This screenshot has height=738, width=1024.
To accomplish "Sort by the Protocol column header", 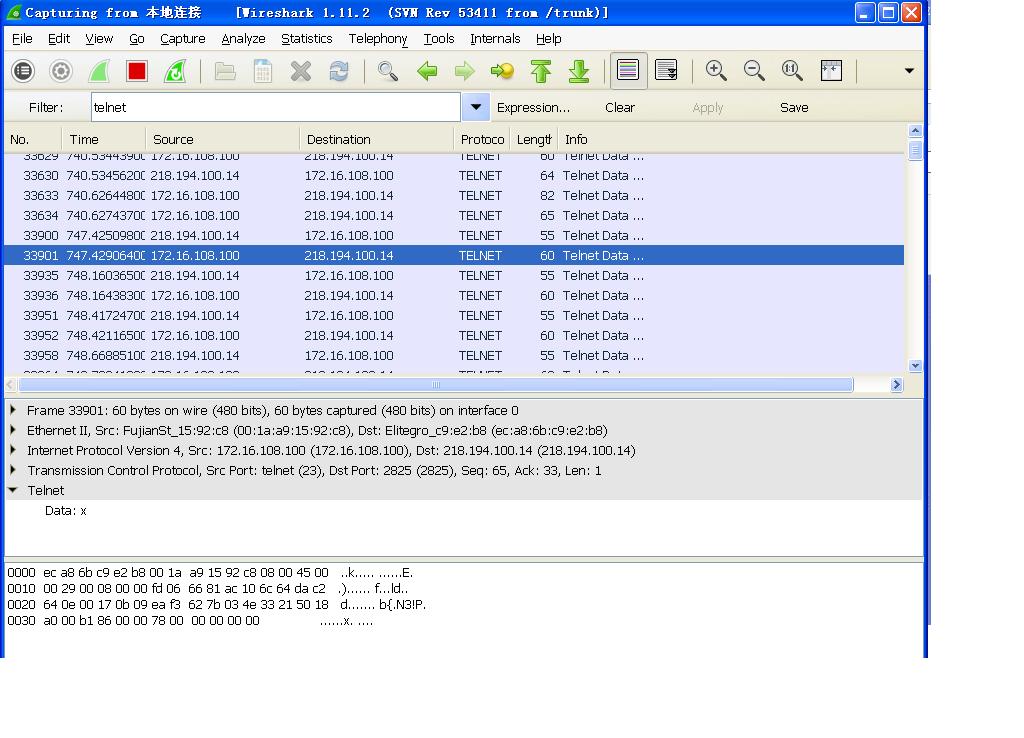I will [x=482, y=139].
